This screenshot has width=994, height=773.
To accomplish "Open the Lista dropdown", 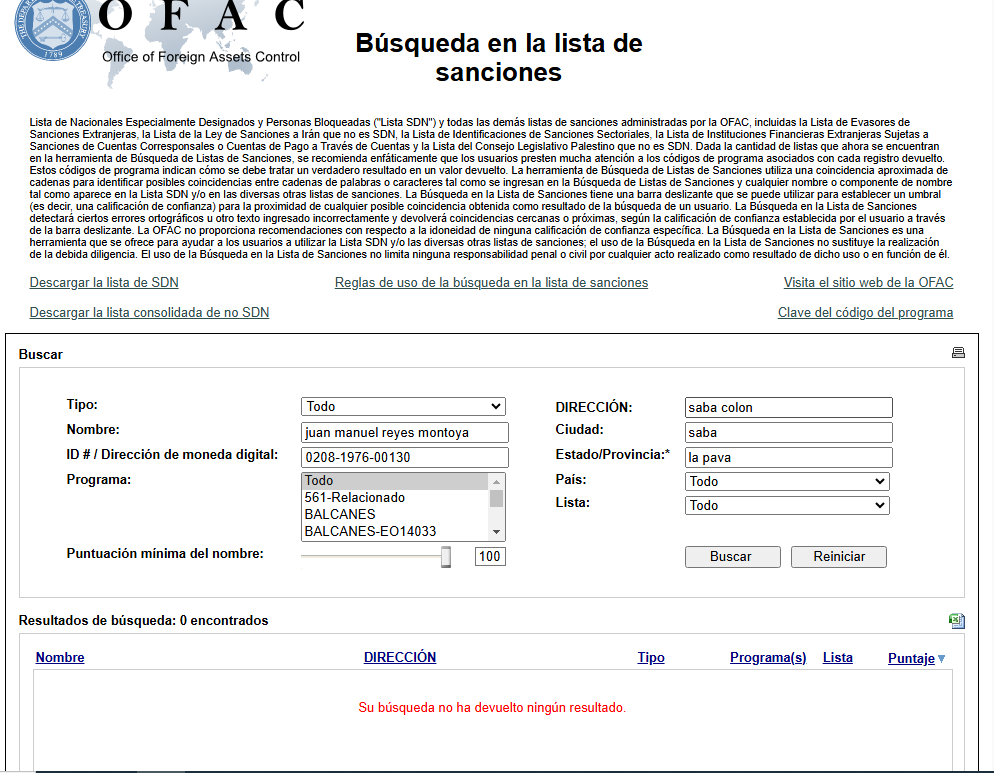I will tap(788, 506).
